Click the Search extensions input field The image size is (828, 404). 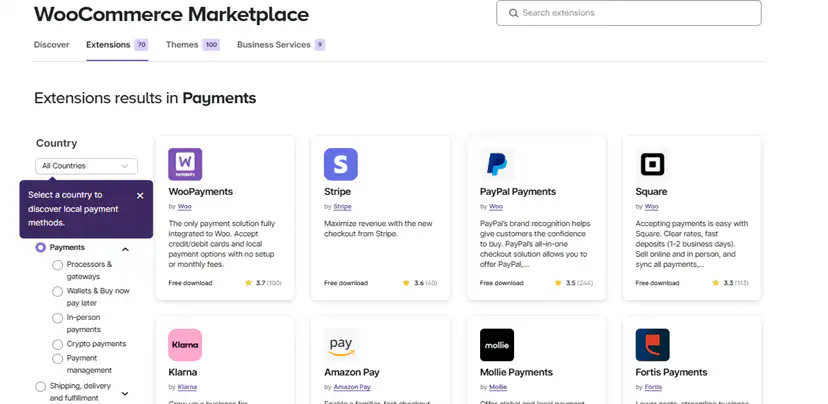(x=629, y=13)
